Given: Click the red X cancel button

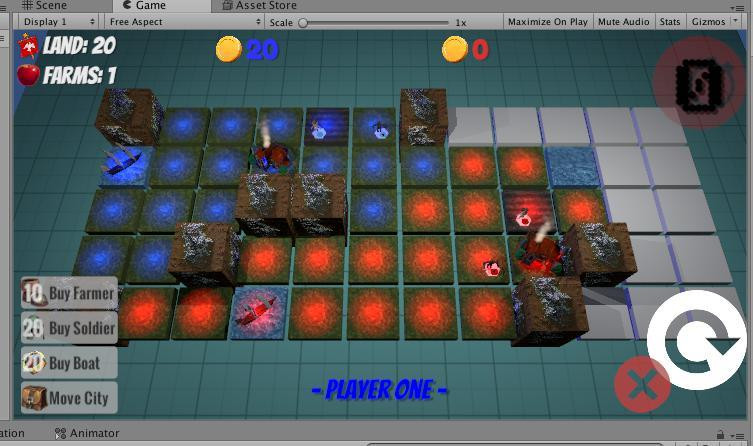Looking at the screenshot, I should pyautogui.click(x=642, y=385).
